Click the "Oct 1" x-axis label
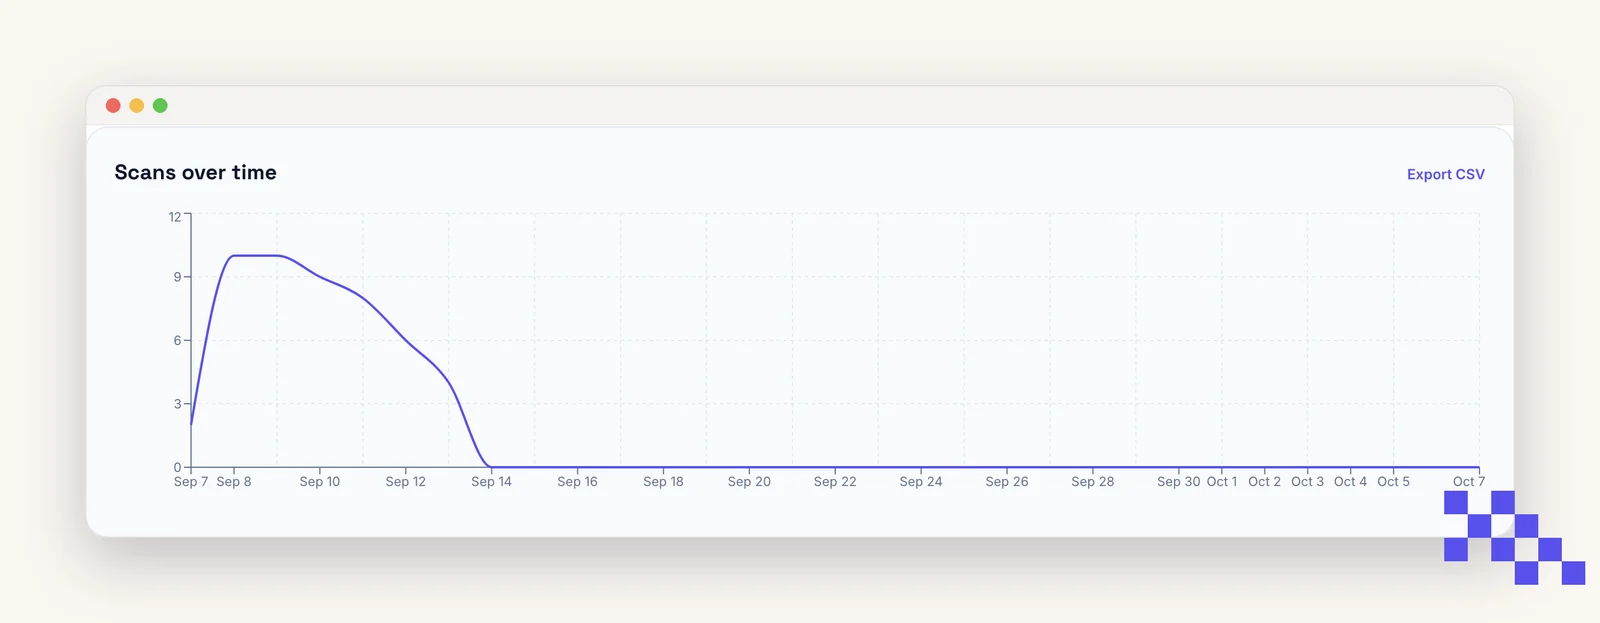This screenshot has height=623, width=1600. coord(1222,481)
